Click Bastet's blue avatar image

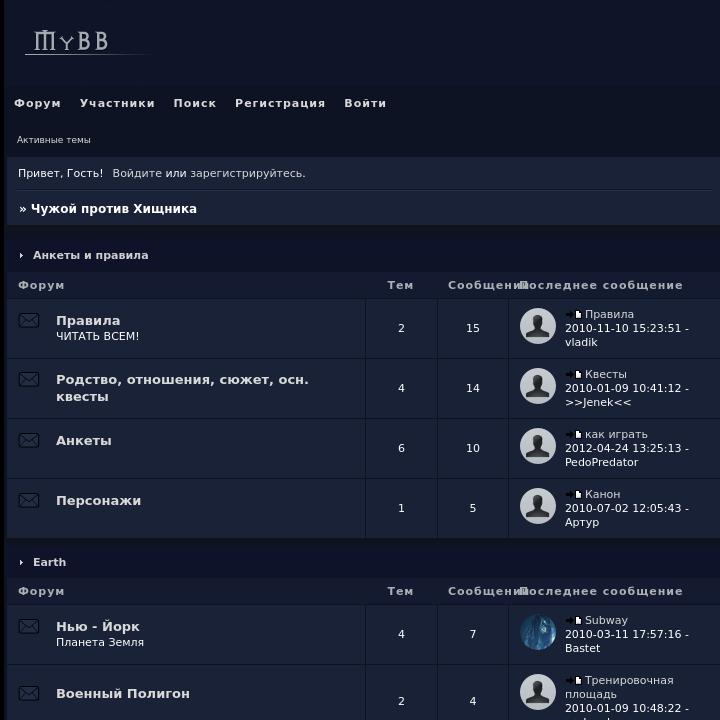(x=538, y=632)
